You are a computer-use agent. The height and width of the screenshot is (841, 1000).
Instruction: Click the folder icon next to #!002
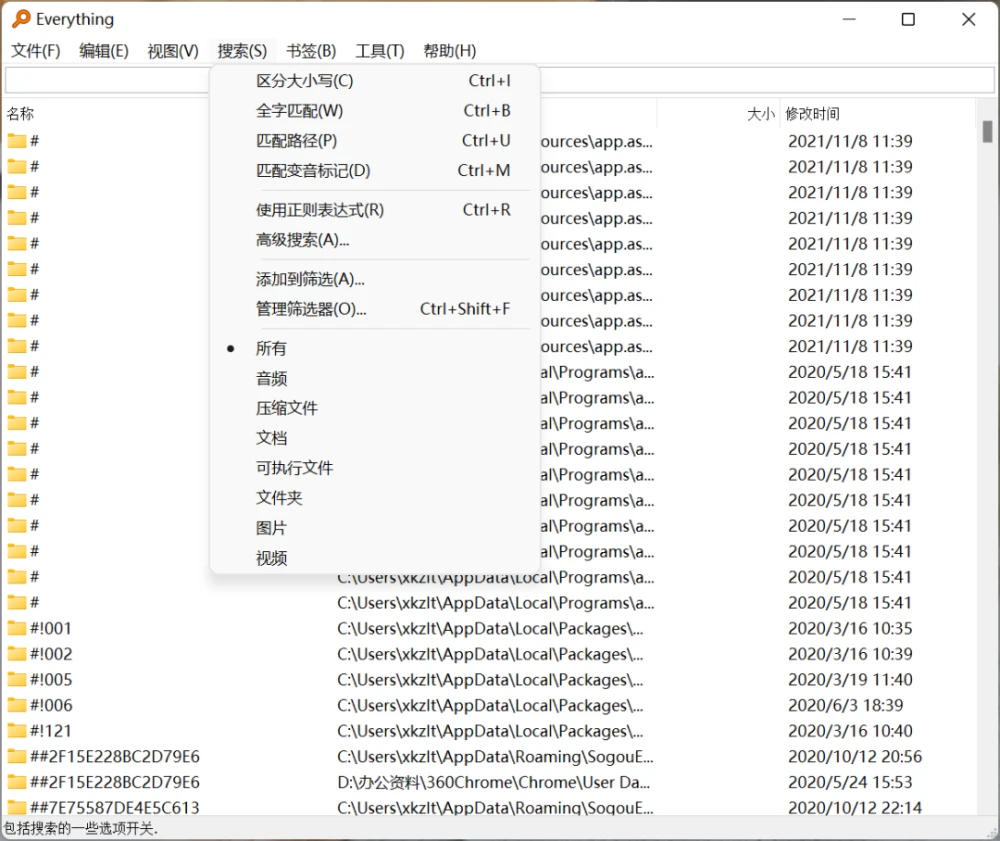point(19,653)
